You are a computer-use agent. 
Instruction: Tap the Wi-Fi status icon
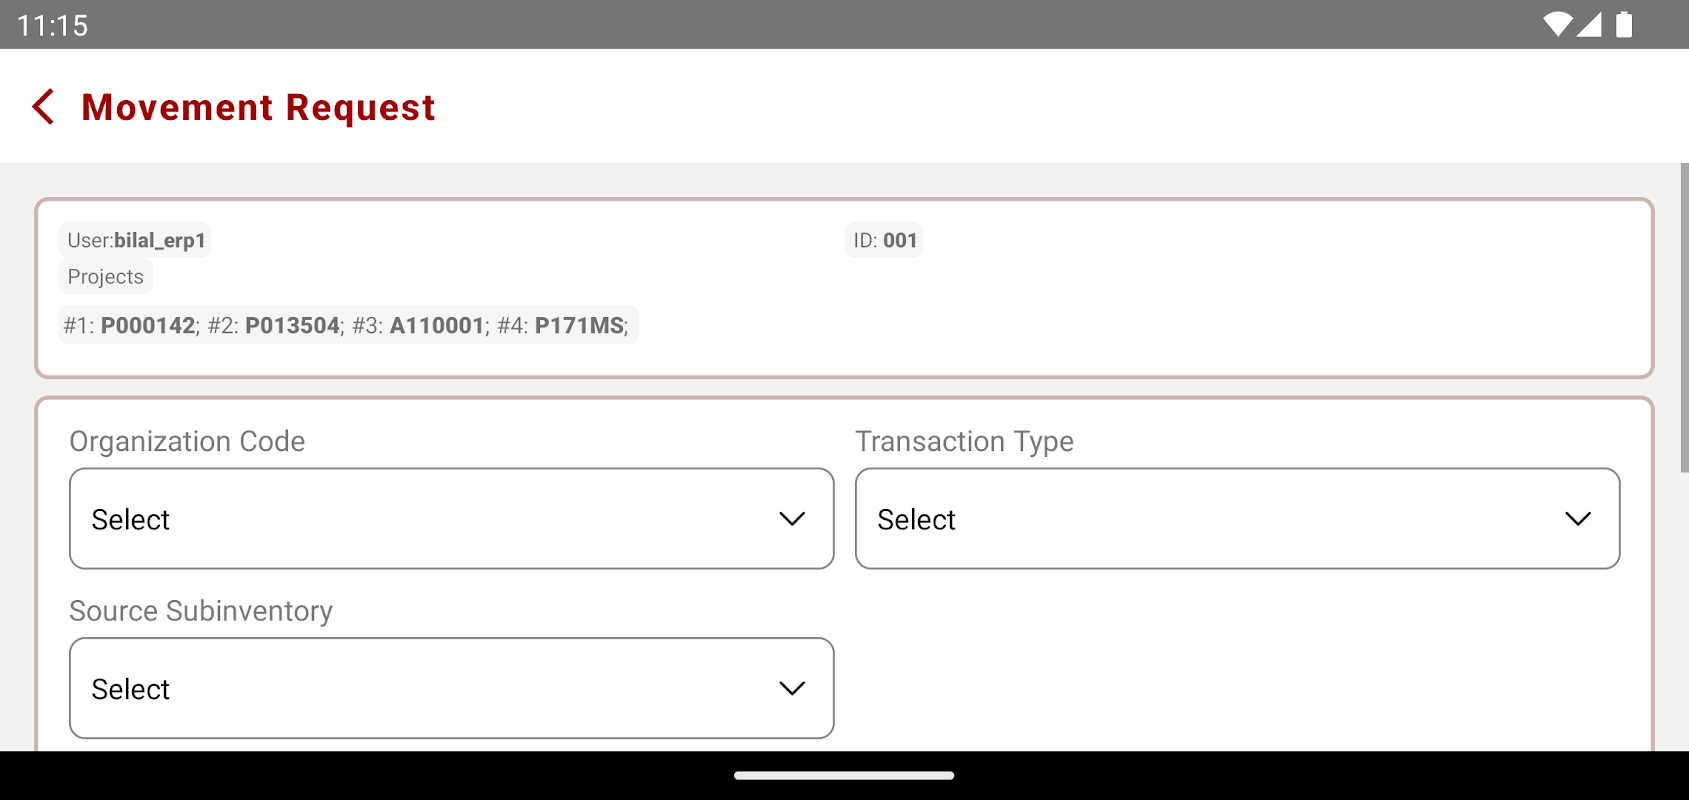[1557, 25]
